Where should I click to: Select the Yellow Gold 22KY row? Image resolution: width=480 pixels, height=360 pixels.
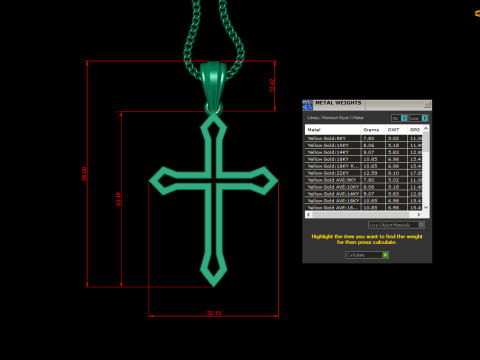[364, 173]
